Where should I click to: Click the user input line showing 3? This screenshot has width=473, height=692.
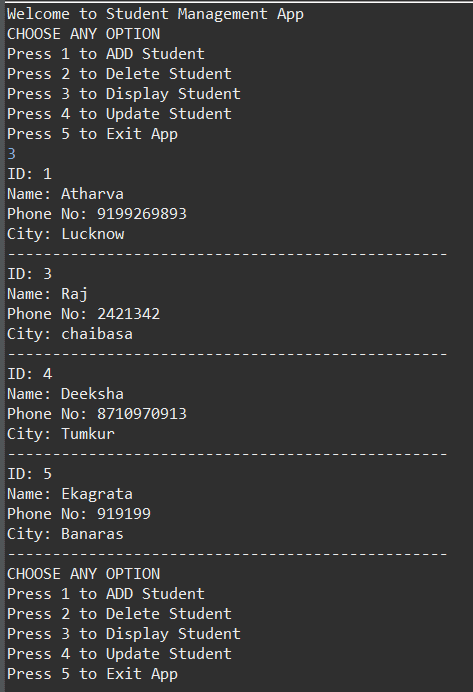click(11, 154)
